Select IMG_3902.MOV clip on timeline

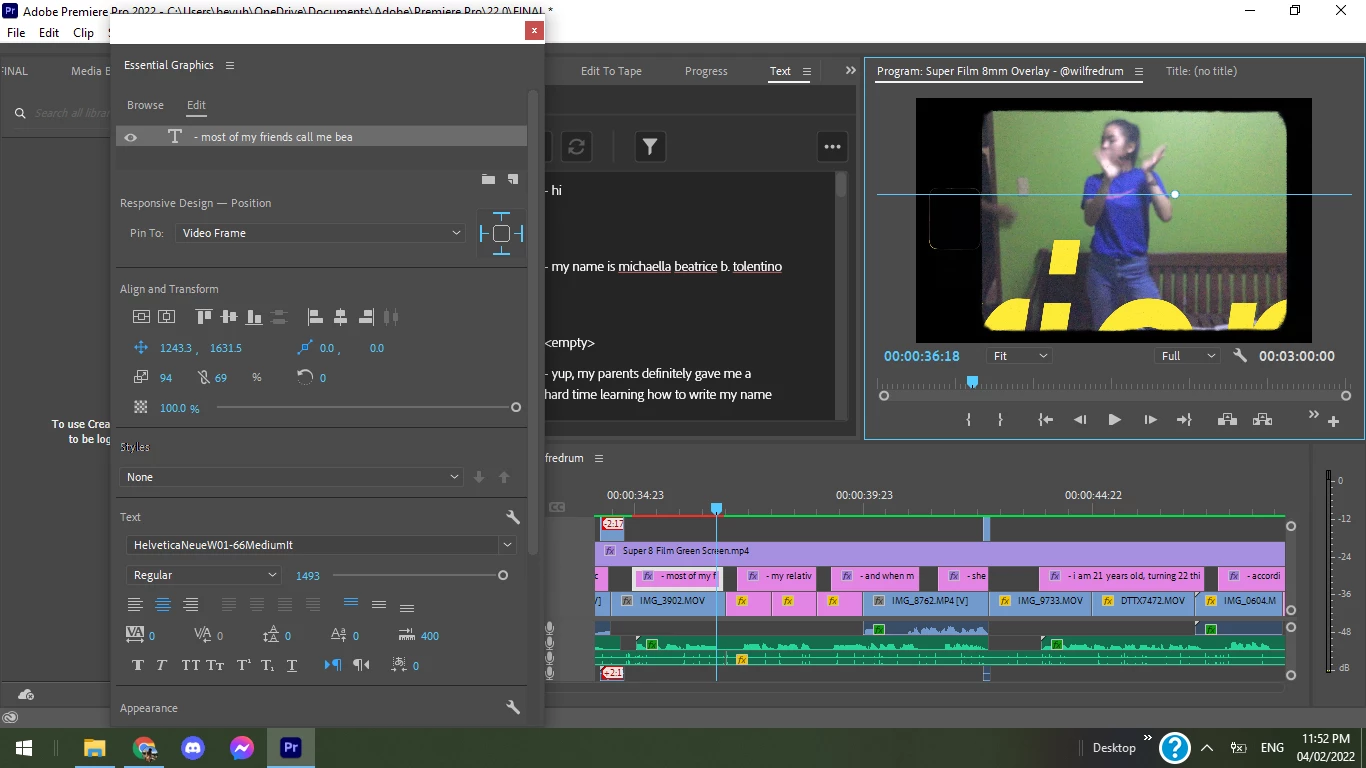coord(667,601)
